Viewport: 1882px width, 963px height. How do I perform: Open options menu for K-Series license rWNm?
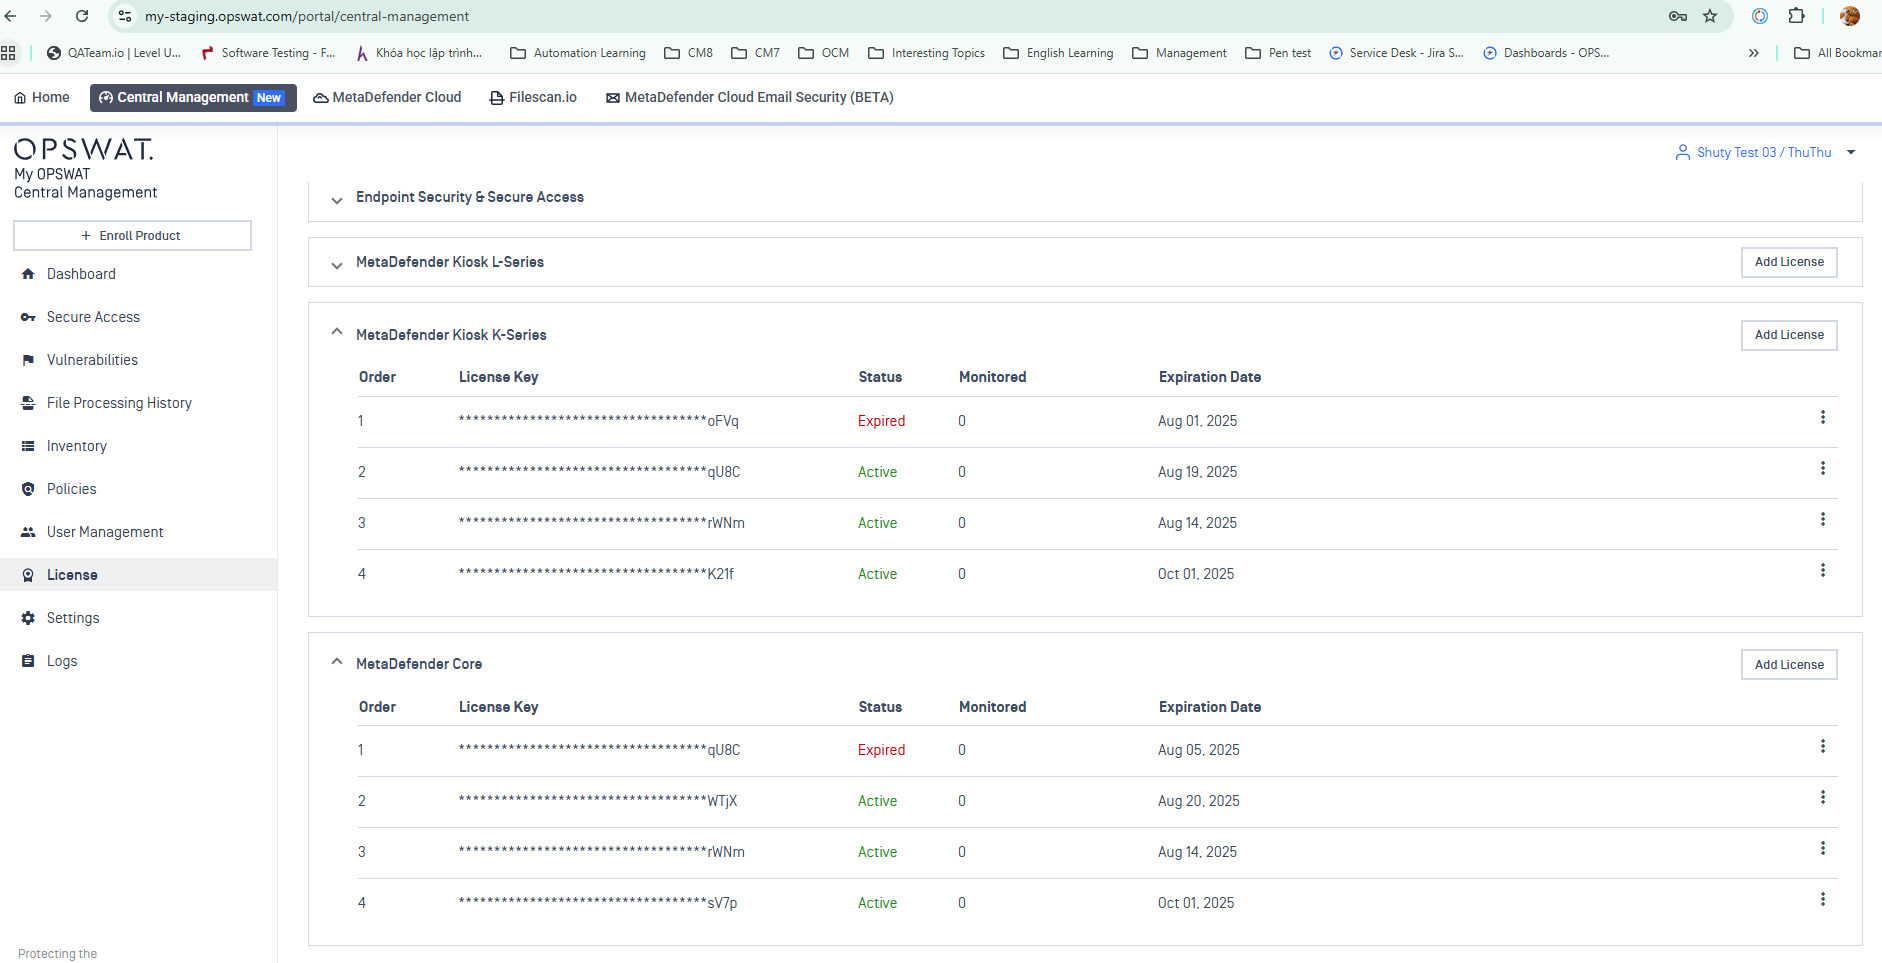point(1823,520)
